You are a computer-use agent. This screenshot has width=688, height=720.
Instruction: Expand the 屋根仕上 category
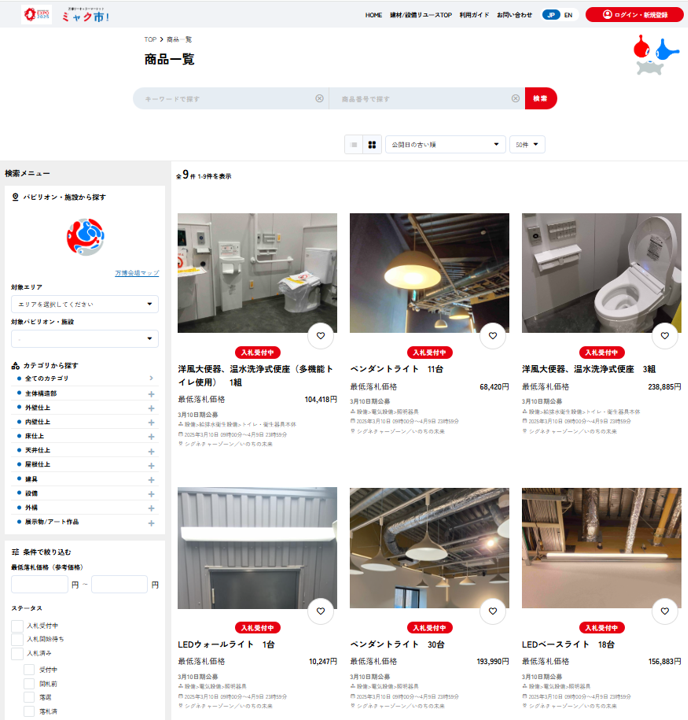pos(151,466)
